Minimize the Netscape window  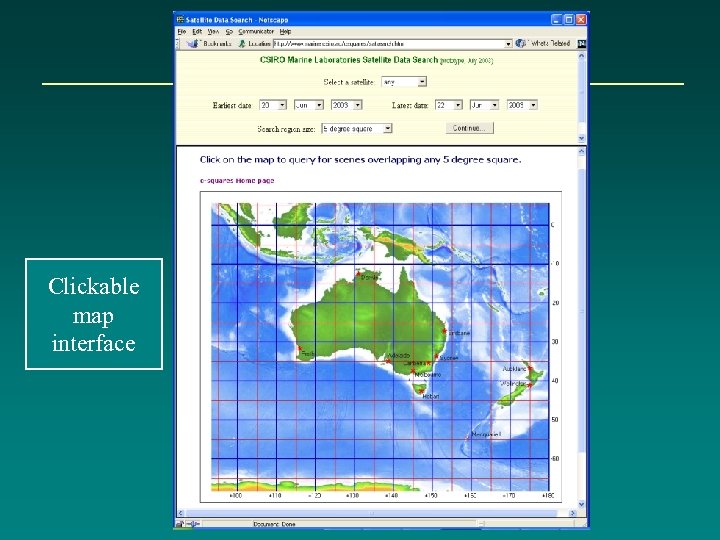click(557, 20)
